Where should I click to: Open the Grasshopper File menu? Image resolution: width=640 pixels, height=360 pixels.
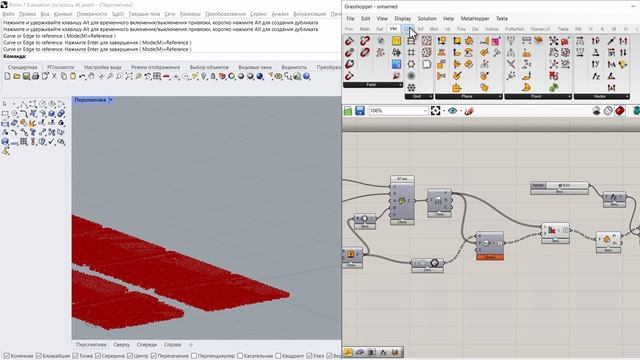350,18
